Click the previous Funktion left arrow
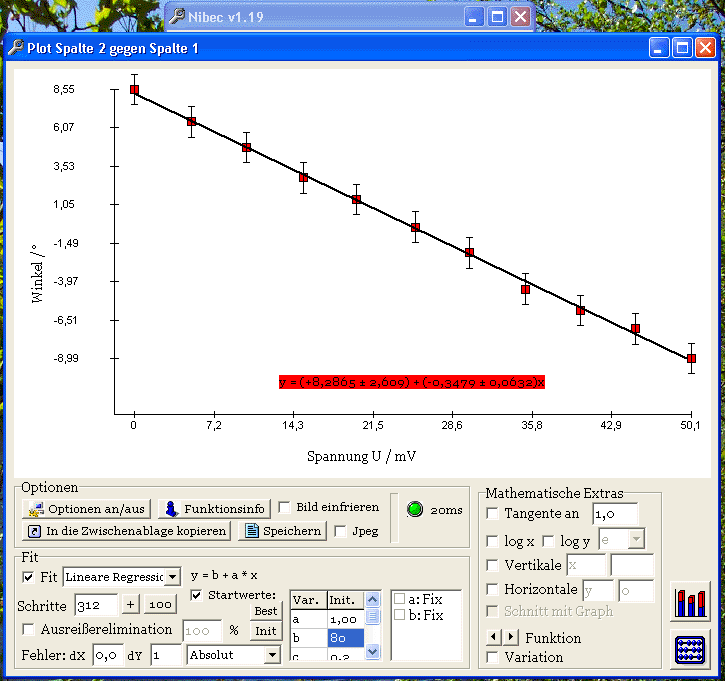 pos(492,637)
